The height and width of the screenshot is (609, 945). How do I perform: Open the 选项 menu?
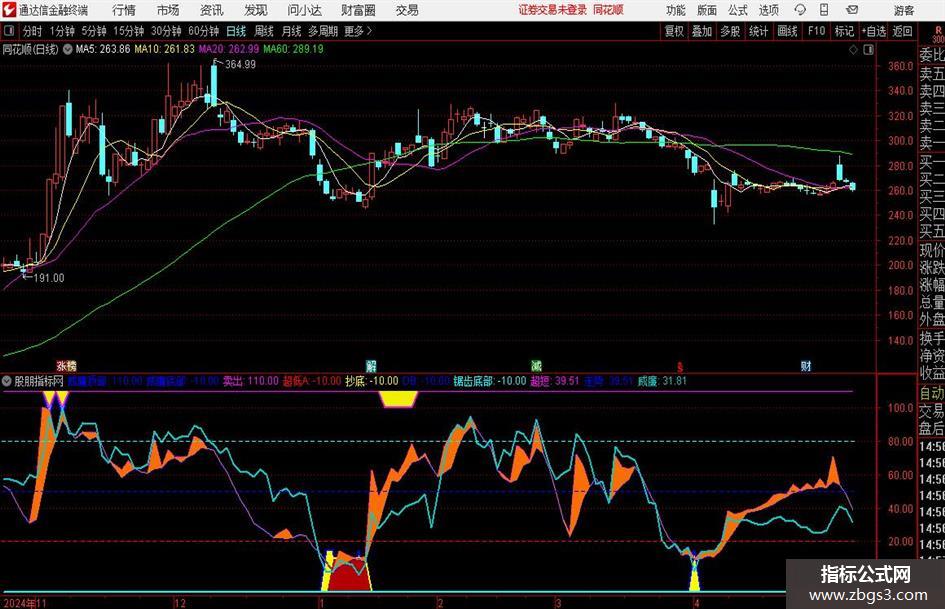click(768, 10)
